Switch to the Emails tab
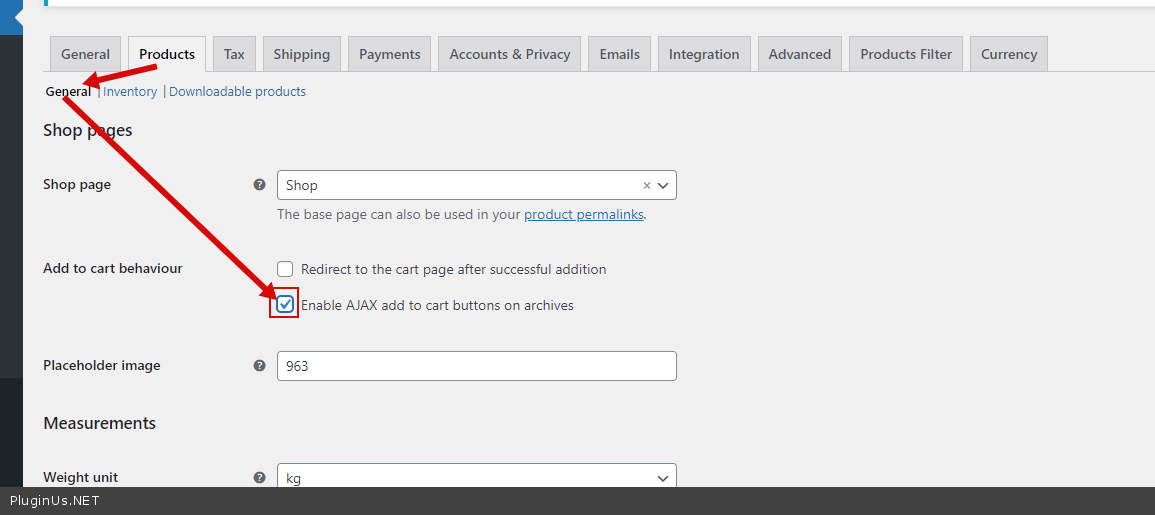Viewport: 1155px width, 515px height. (x=619, y=54)
